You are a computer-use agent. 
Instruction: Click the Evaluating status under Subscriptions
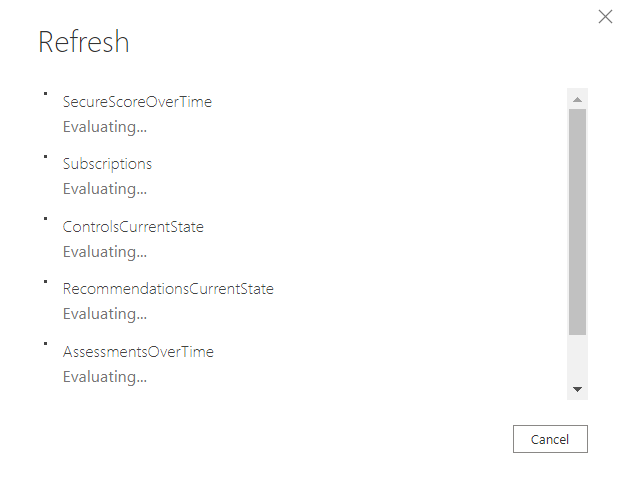pyautogui.click(x=105, y=189)
